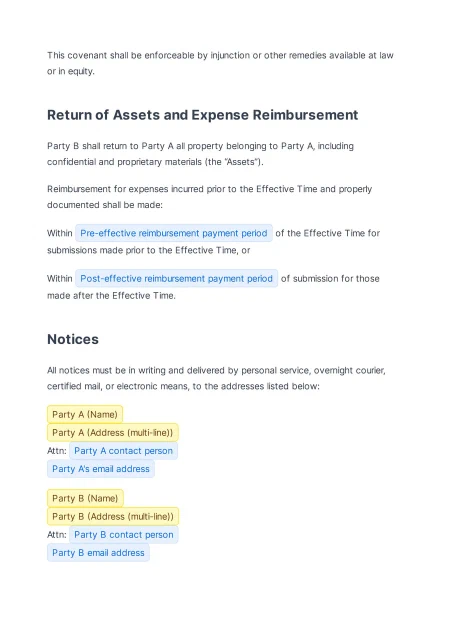
Task: Click the Party B contact person field
Action: point(124,535)
